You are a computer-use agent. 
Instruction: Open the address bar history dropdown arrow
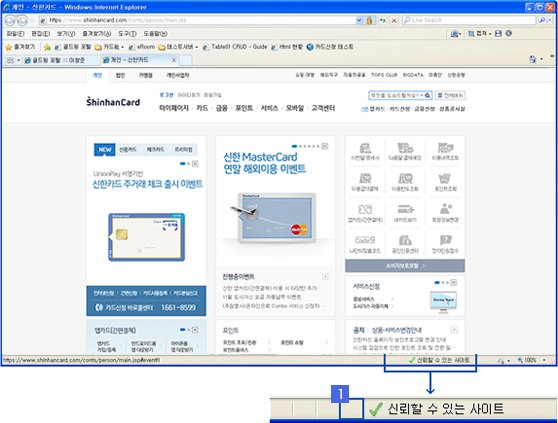(x=359, y=20)
